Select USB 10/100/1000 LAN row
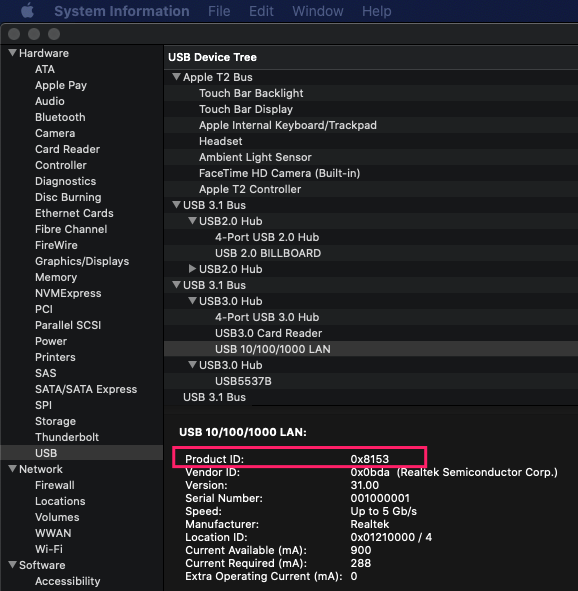This screenshot has width=578, height=591. coord(371,349)
